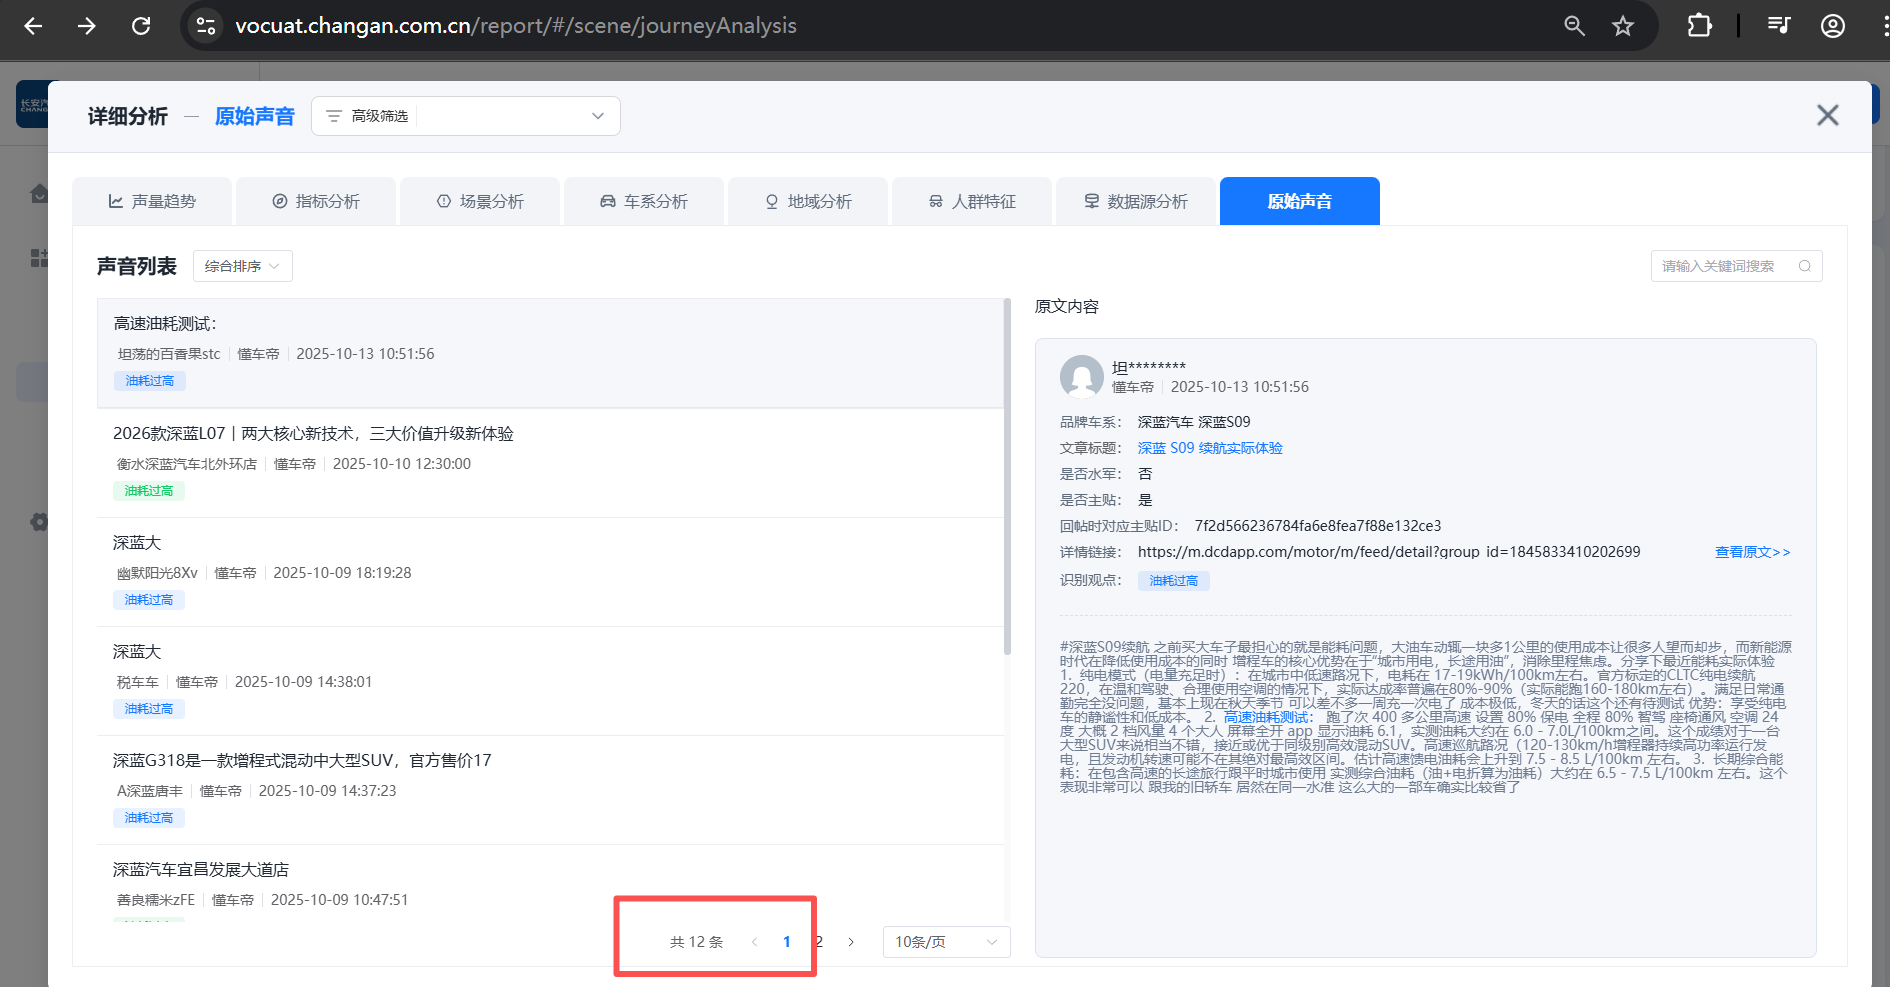Viewport: 1890px width, 987px height.
Task: Open the browser profile avatar icon
Action: 1832,26
